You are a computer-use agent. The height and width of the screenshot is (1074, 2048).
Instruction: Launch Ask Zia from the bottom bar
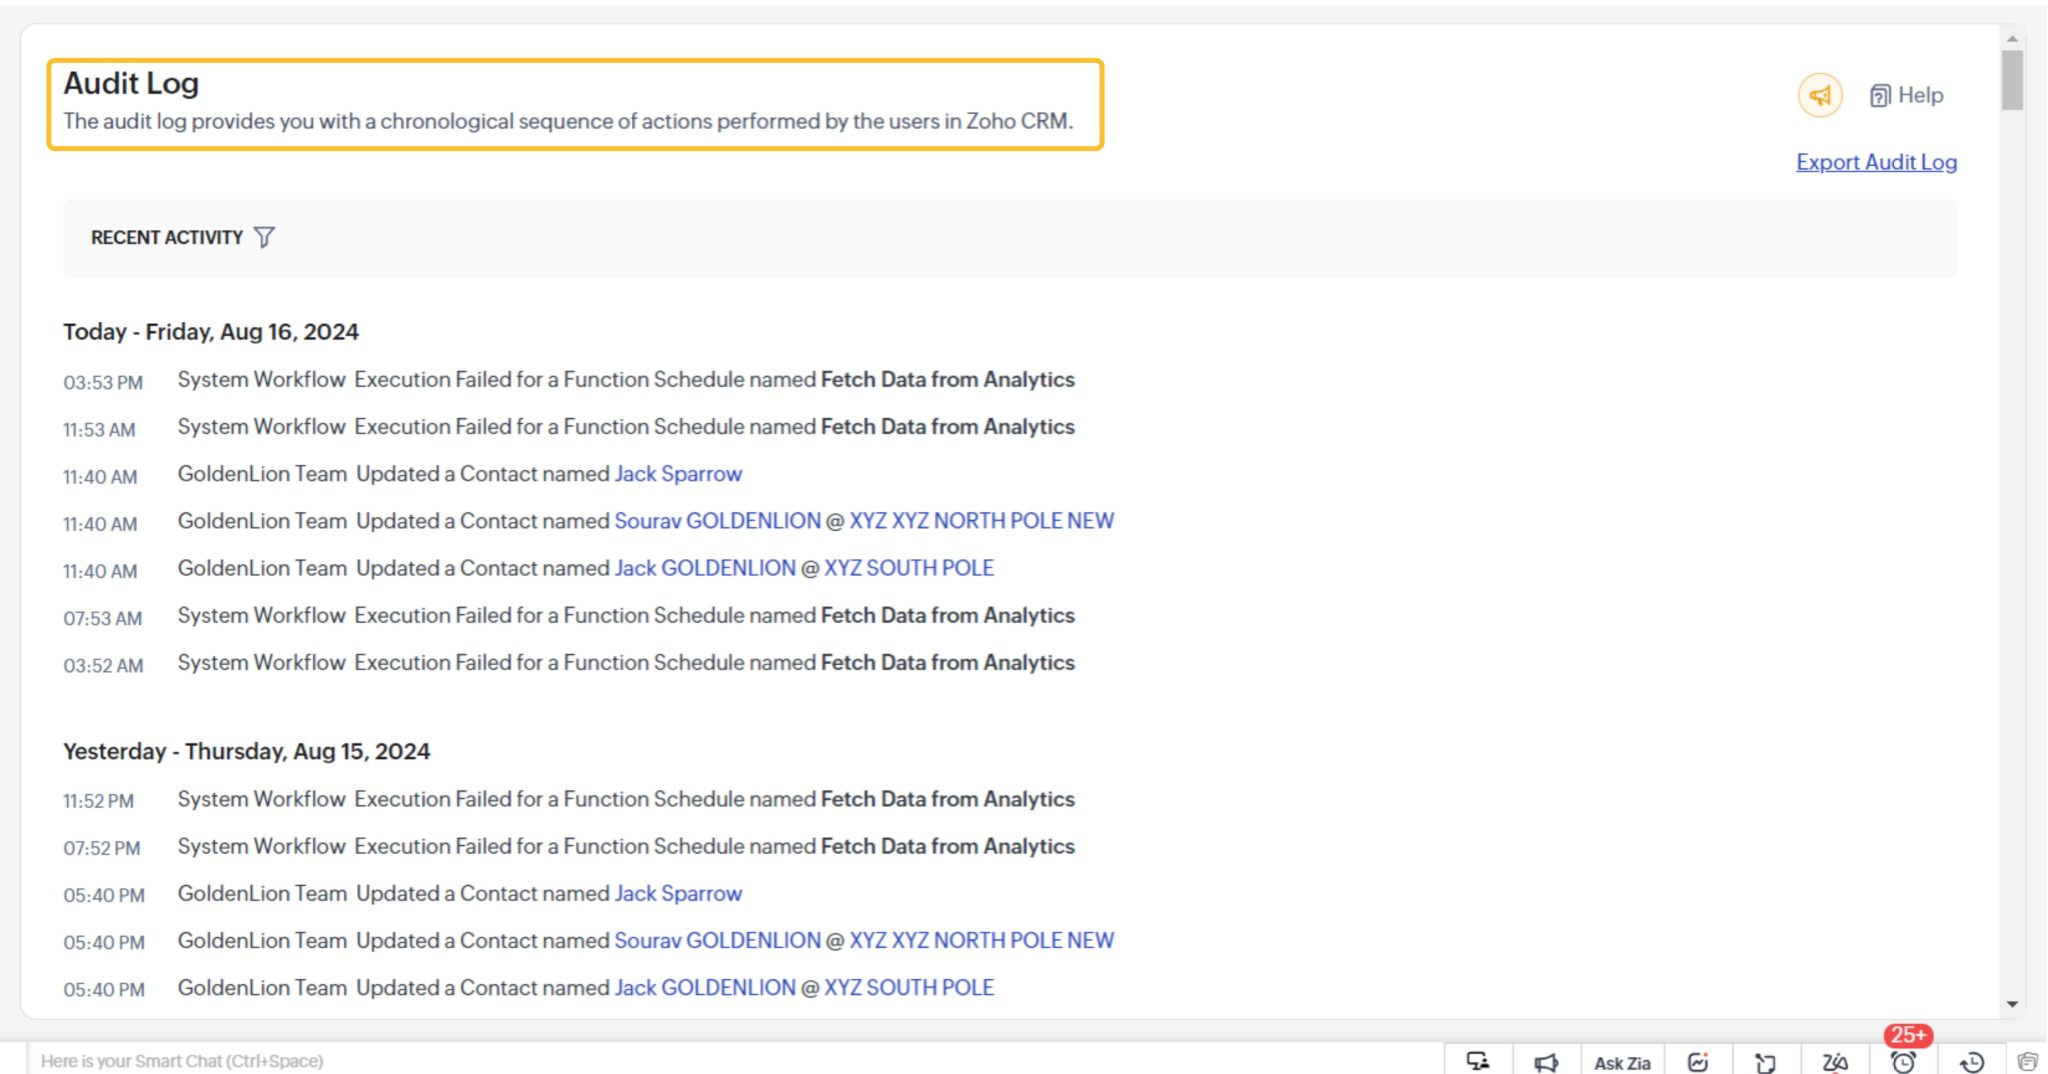pyautogui.click(x=1624, y=1063)
